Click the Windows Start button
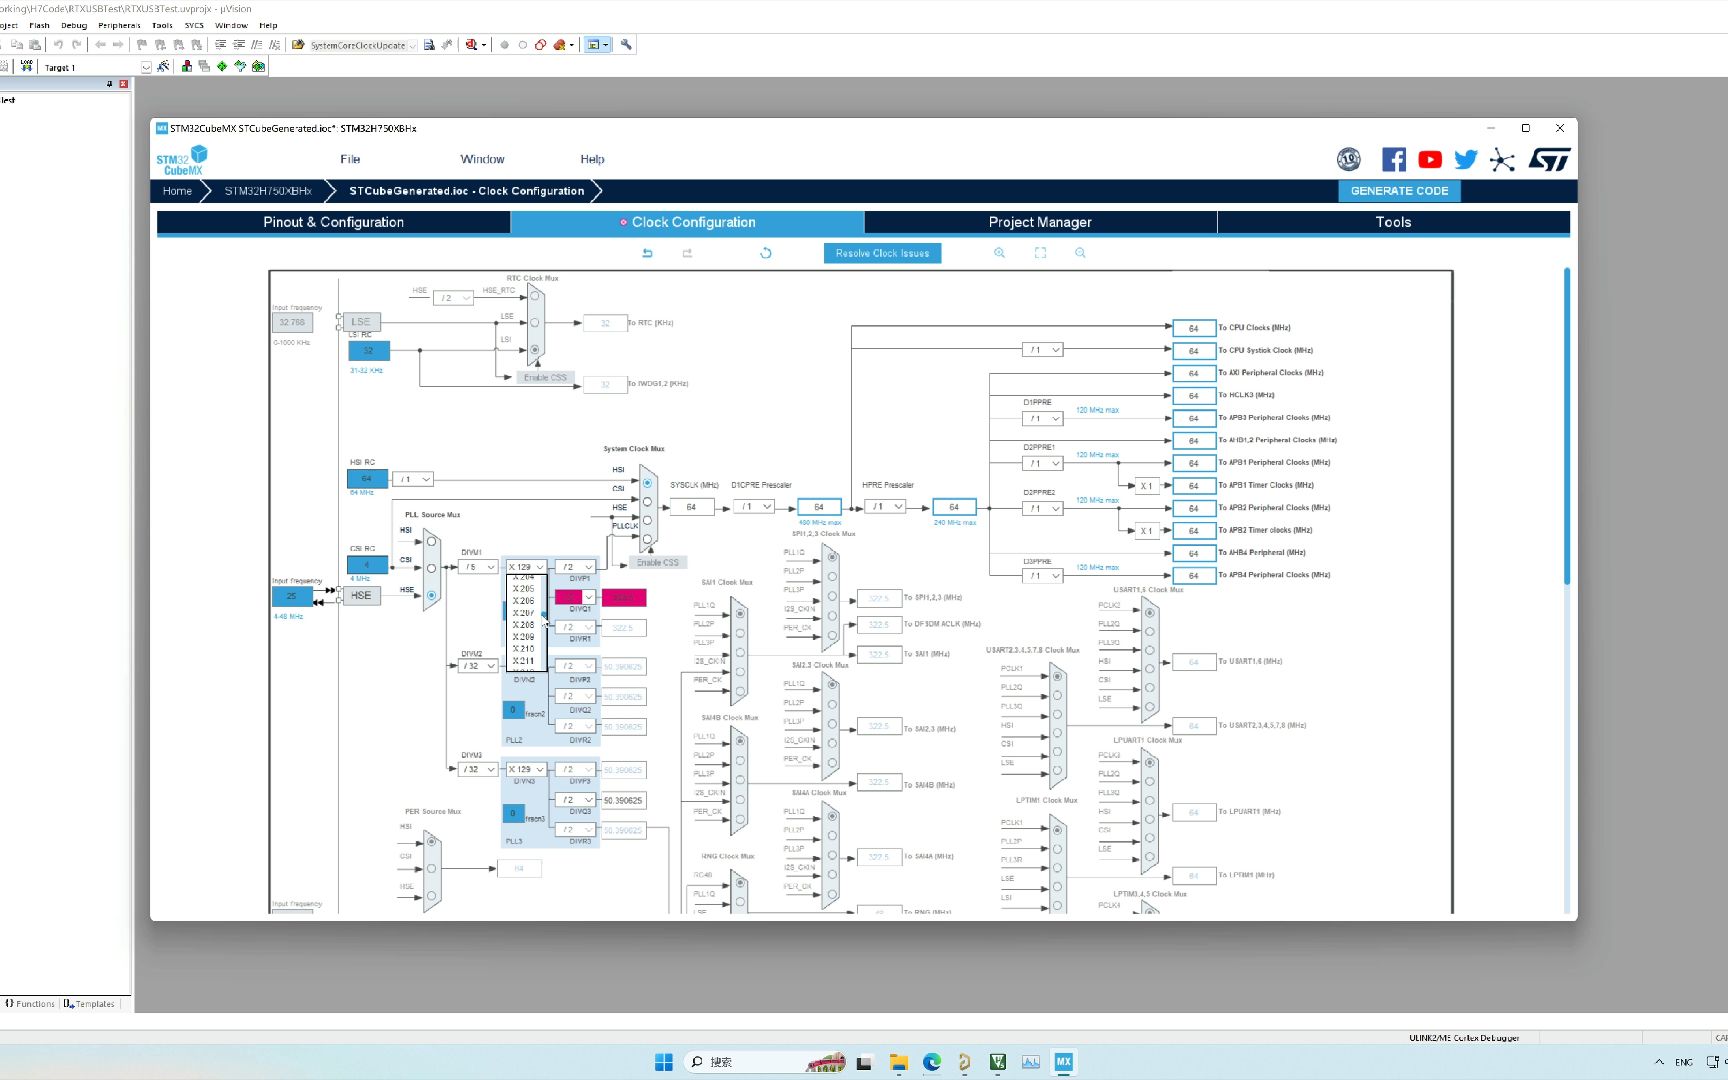The image size is (1728, 1080). [664, 1062]
